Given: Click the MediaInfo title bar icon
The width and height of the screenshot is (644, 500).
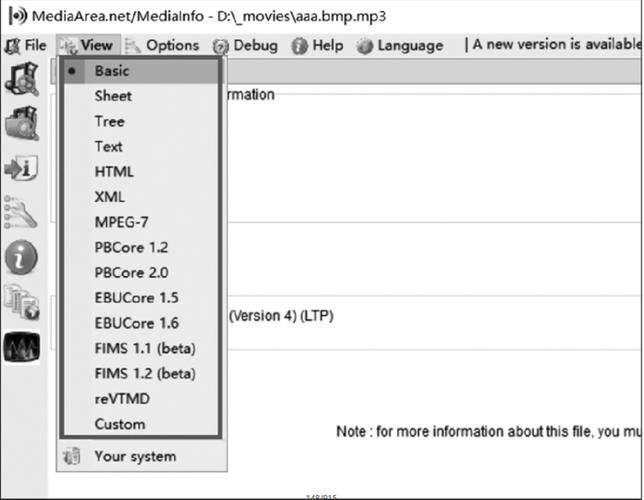Looking at the screenshot, I should 18,16.
